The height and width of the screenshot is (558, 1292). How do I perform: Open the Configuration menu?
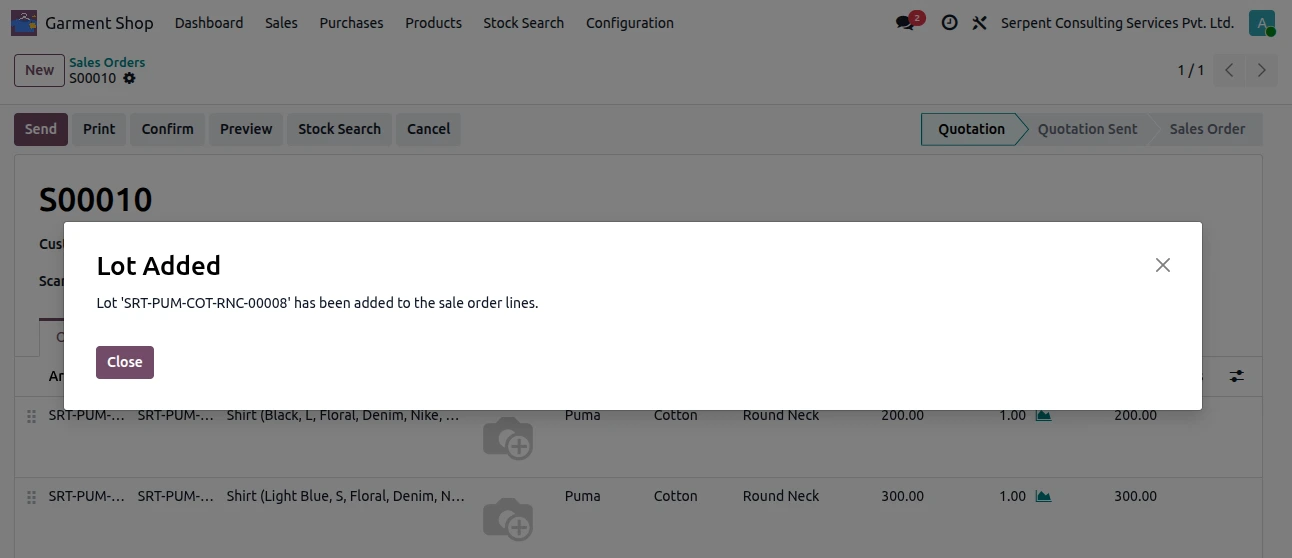coord(630,22)
